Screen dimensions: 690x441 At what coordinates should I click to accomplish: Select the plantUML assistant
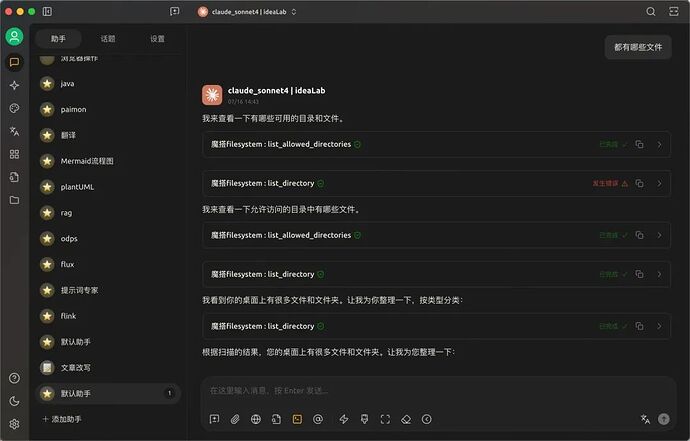[x=77, y=187]
